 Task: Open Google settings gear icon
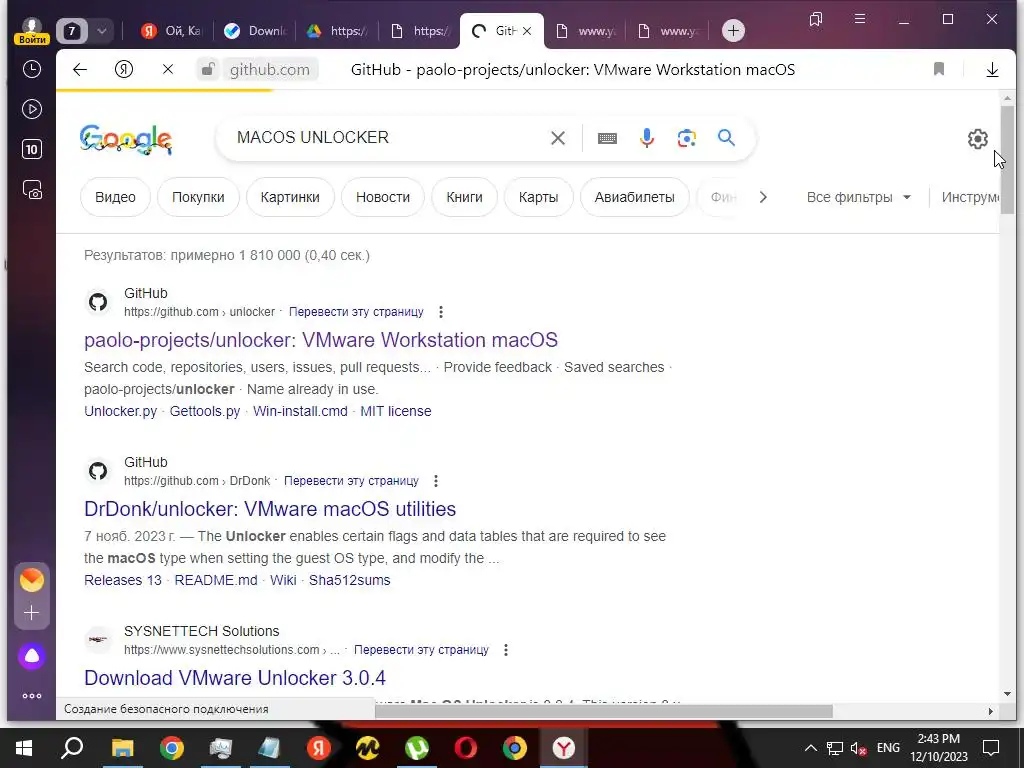coord(978,138)
